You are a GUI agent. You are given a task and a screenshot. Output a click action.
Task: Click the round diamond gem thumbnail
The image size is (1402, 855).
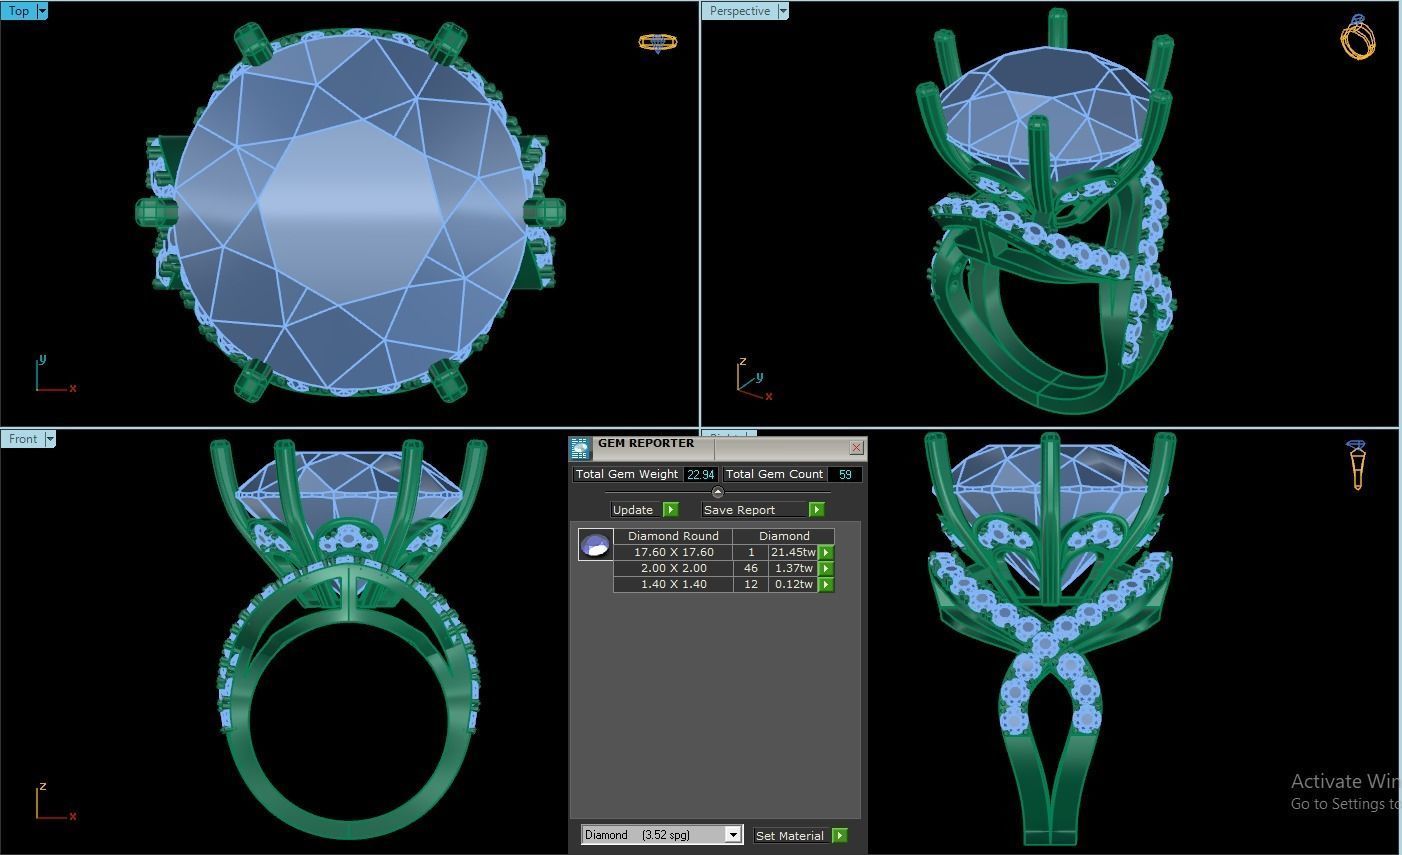pyautogui.click(x=595, y=545)
